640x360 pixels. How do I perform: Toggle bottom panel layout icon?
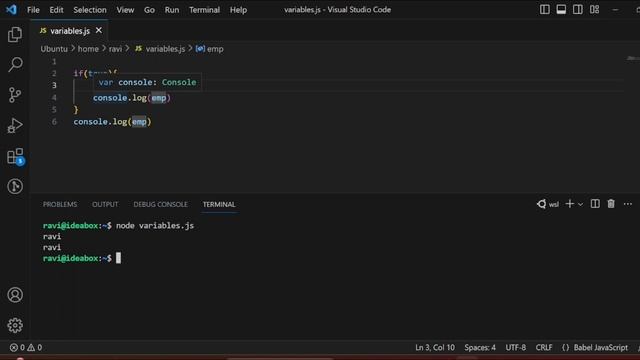coord(561,9)
